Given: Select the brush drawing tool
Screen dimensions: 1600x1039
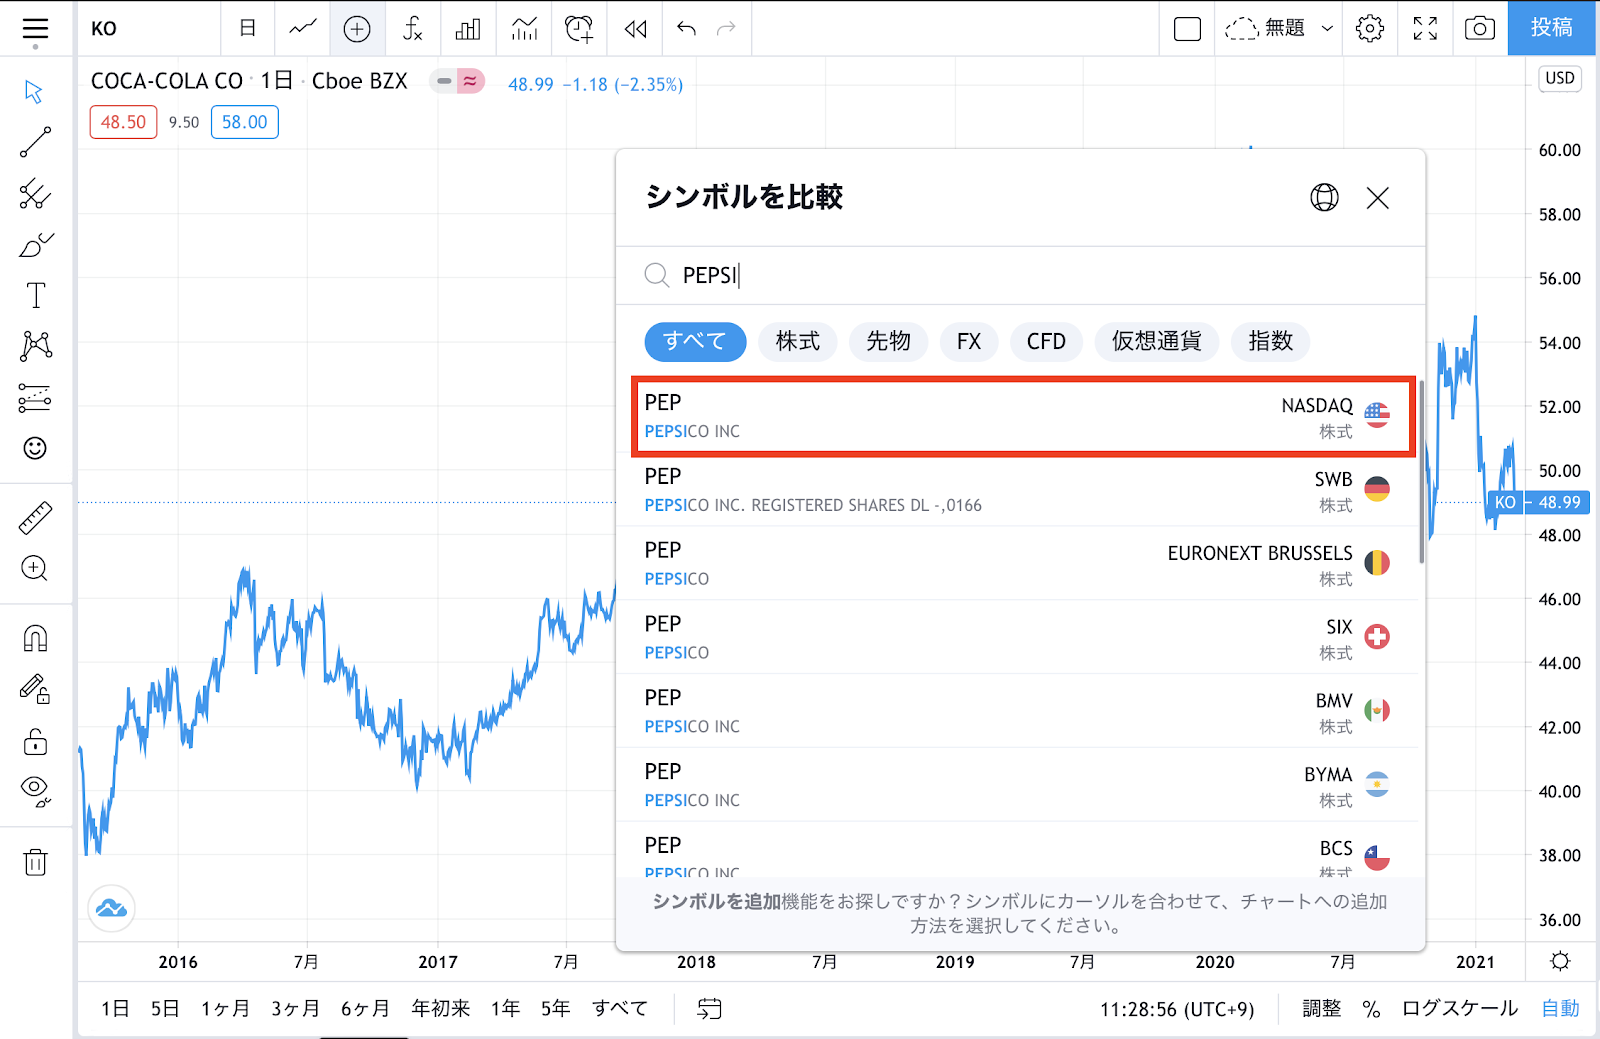Looking at the screenshot, I should pos(35,244).
